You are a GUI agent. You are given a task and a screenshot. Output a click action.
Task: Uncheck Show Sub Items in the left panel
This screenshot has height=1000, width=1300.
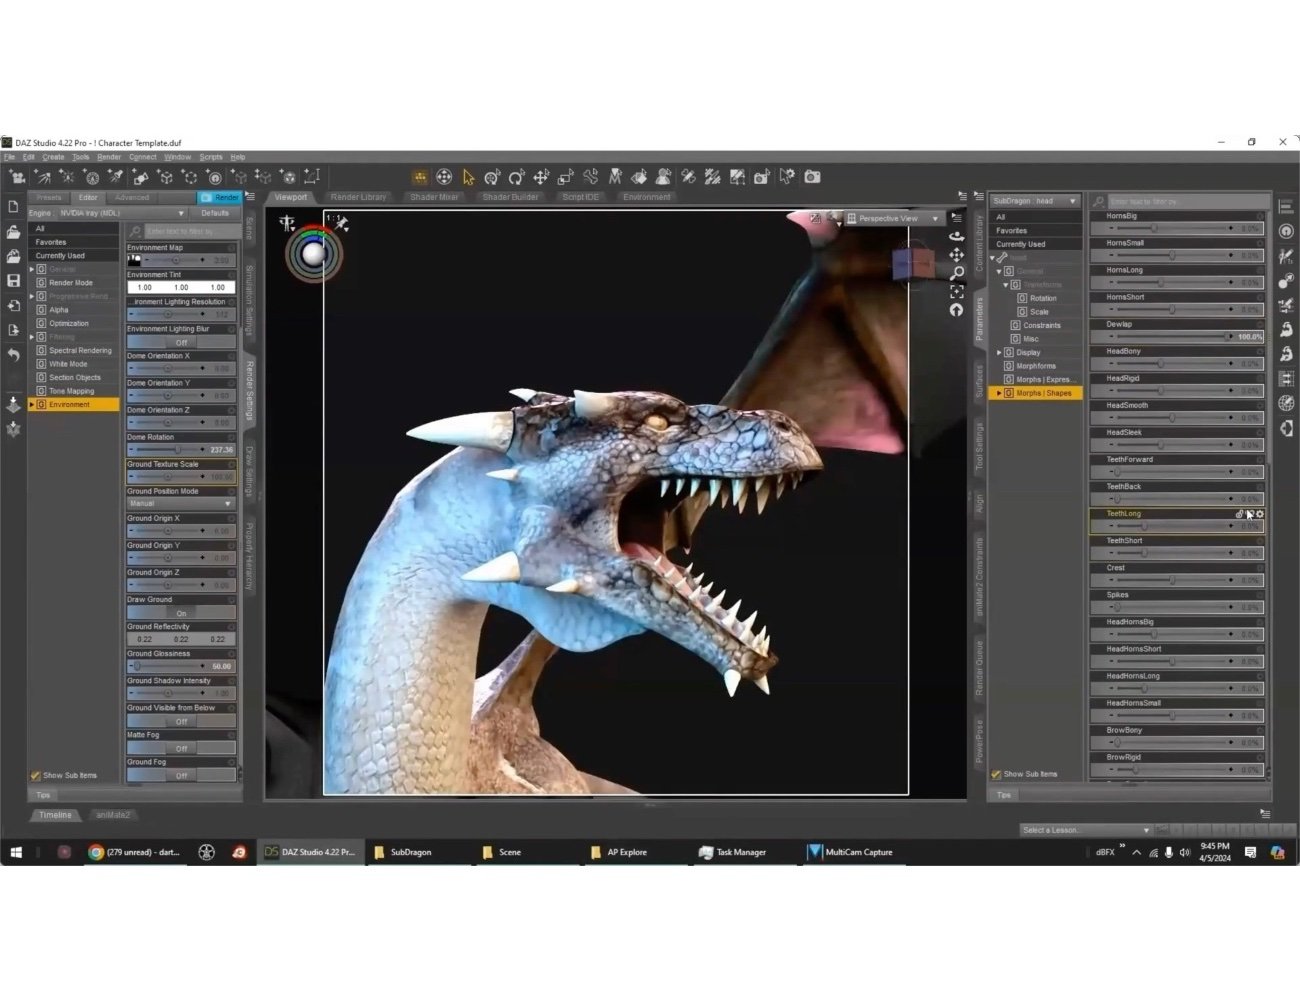point(35,775)
